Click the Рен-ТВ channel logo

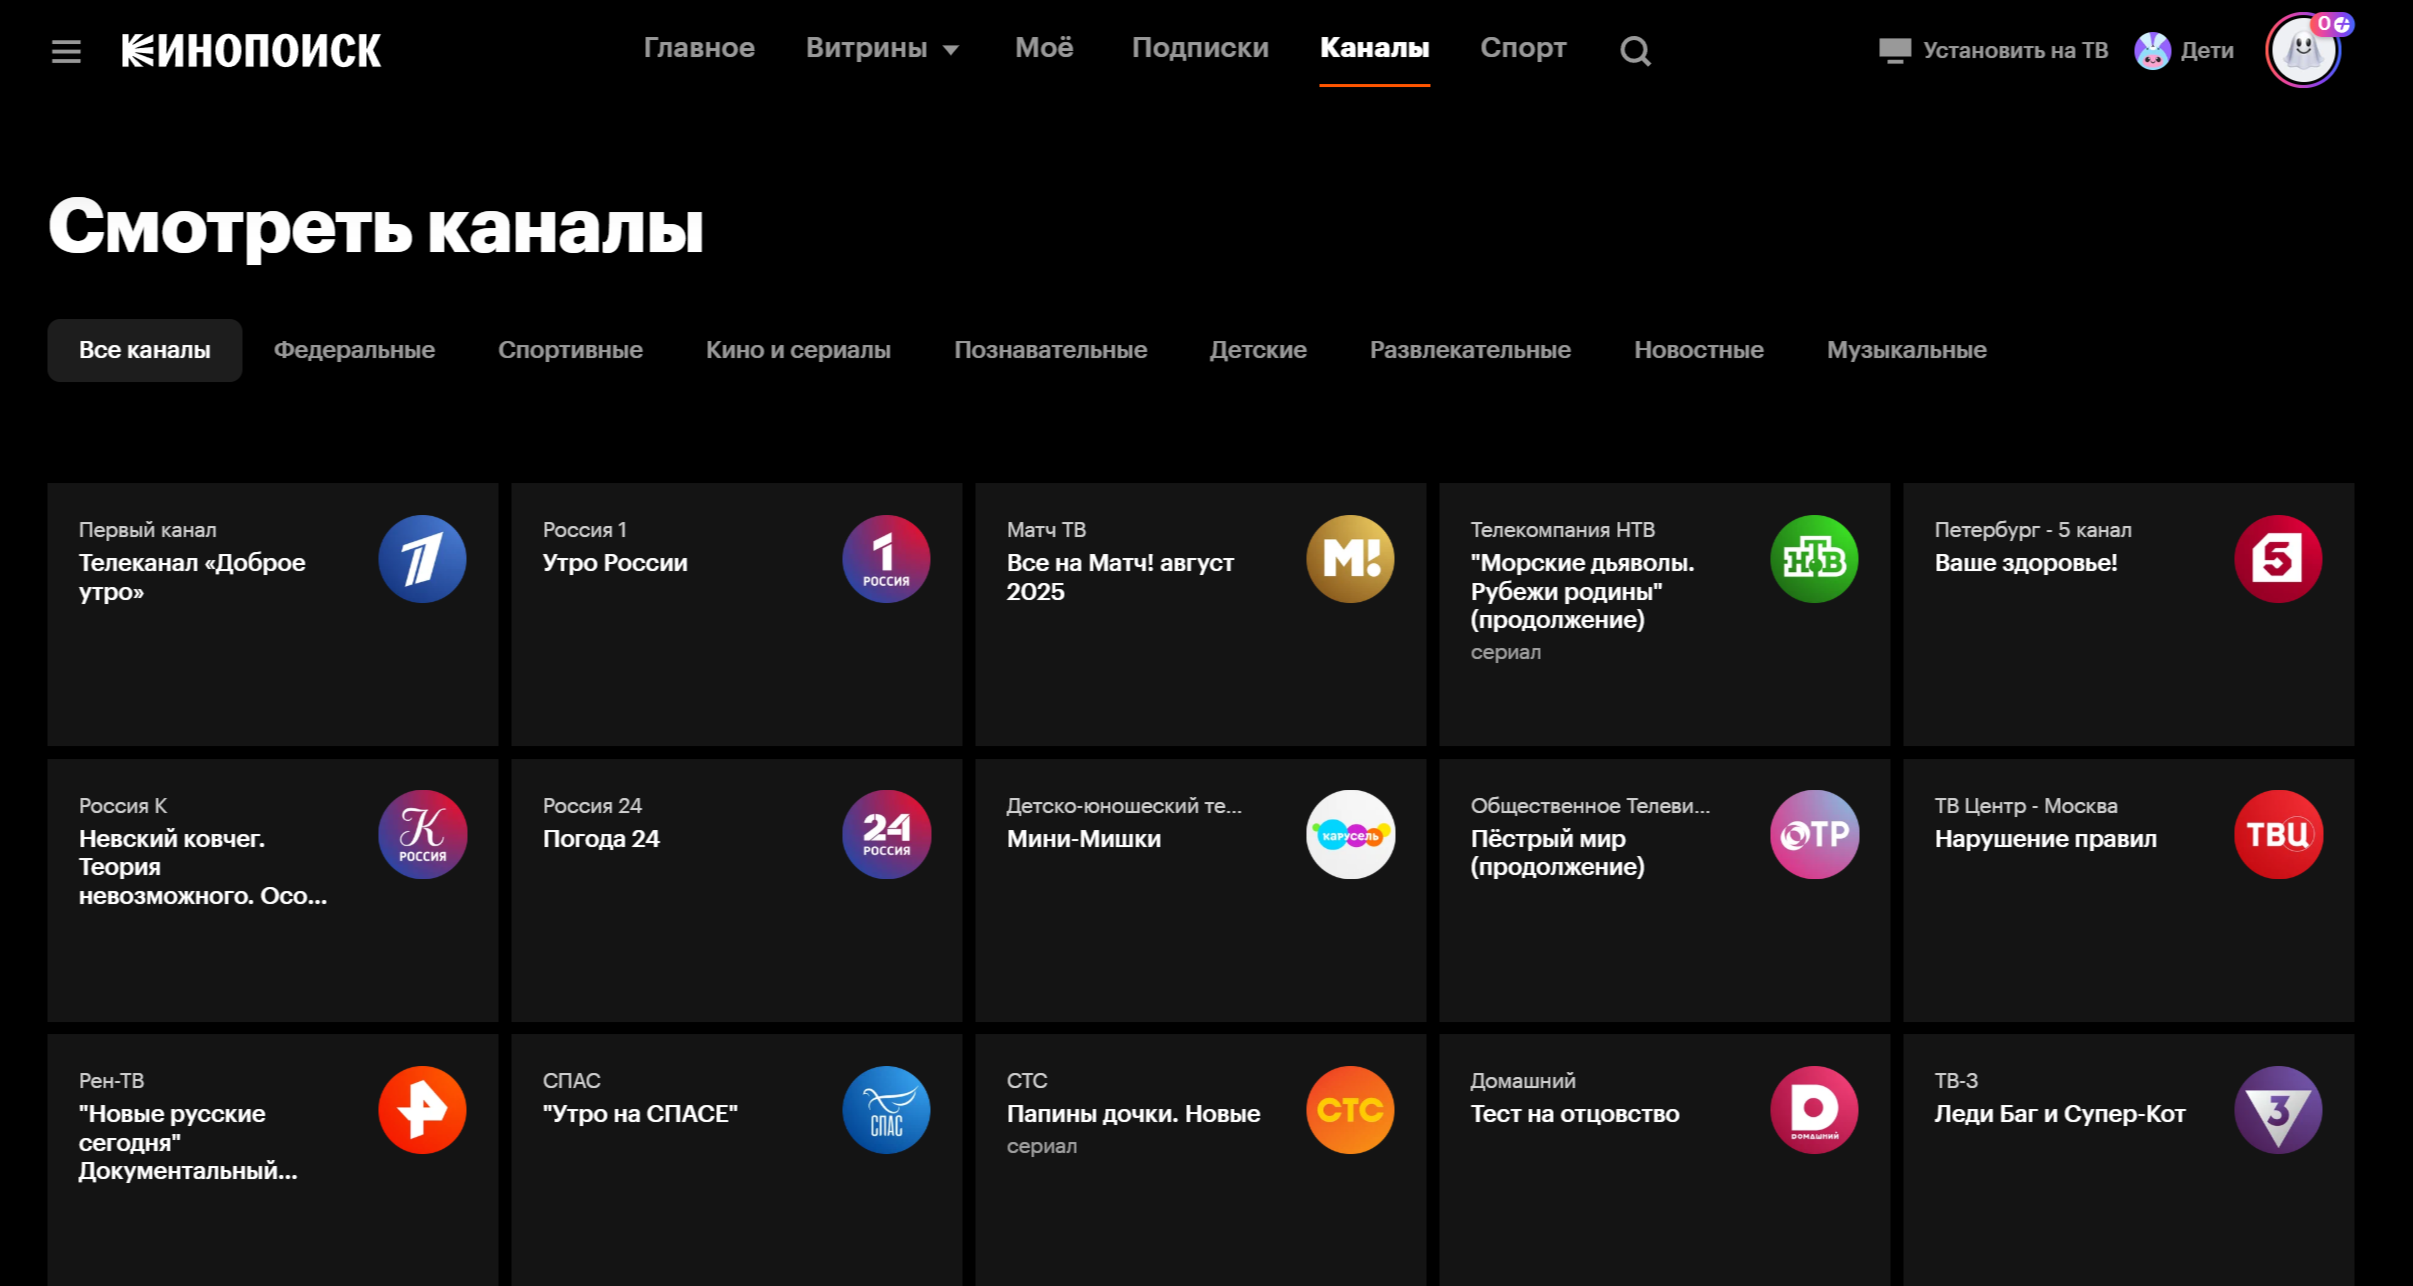click(x=422, y=1110)
